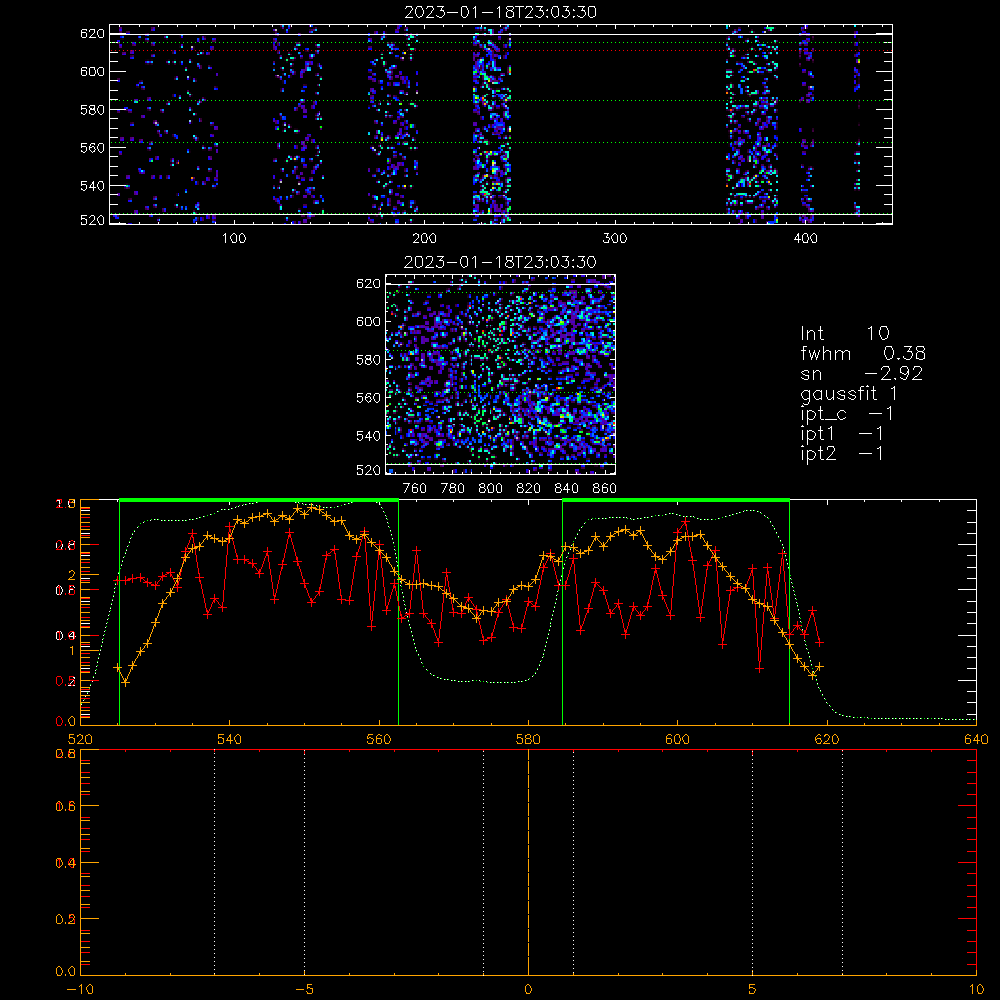Click "540" on the profile plot x-axis
The width and height of the screenshot is (1000, 1000).
coord(230,739)
